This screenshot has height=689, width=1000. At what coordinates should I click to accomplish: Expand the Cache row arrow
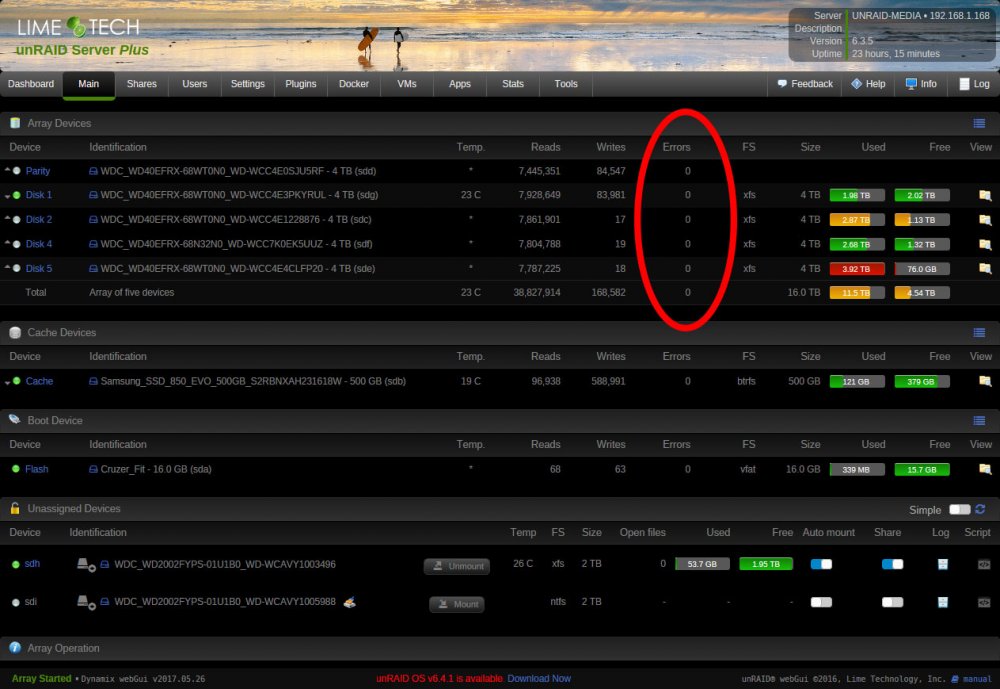7,382
